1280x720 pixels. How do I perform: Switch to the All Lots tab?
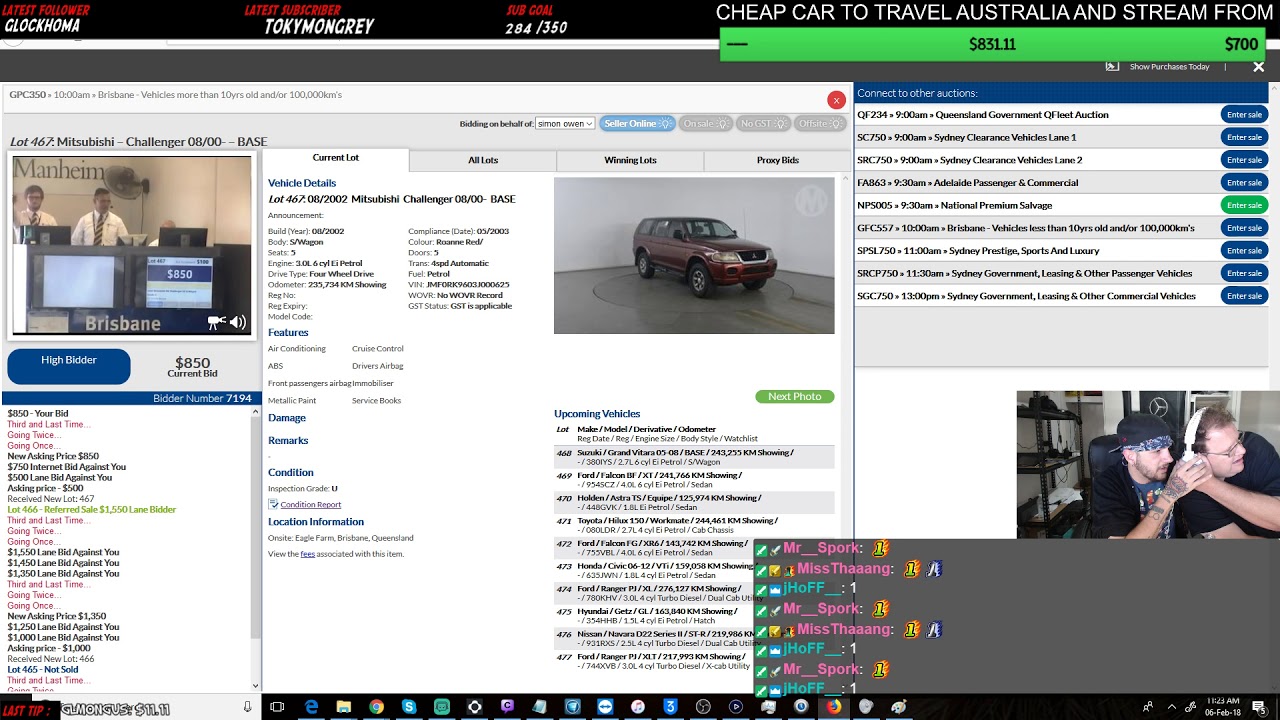[483, 160]
